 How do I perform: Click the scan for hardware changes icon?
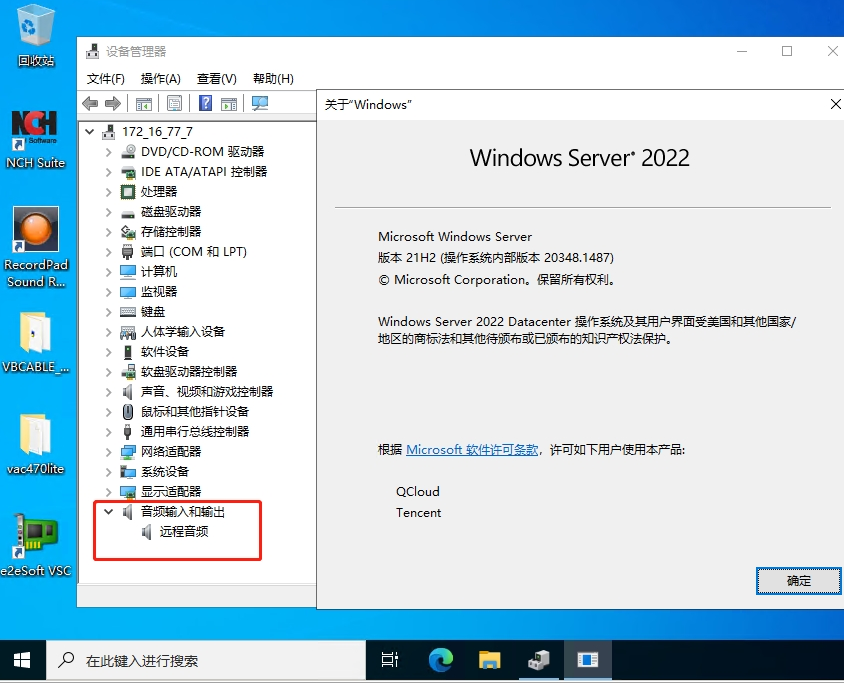pyautogui.click(x=260, y=103)
